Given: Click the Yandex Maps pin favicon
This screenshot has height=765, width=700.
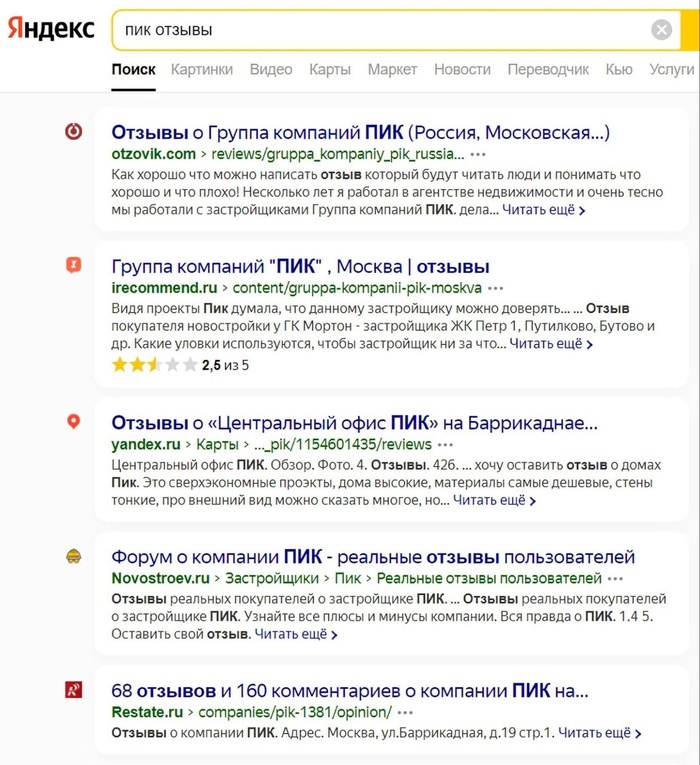Looking at the screenshot, I should point(74,422).
